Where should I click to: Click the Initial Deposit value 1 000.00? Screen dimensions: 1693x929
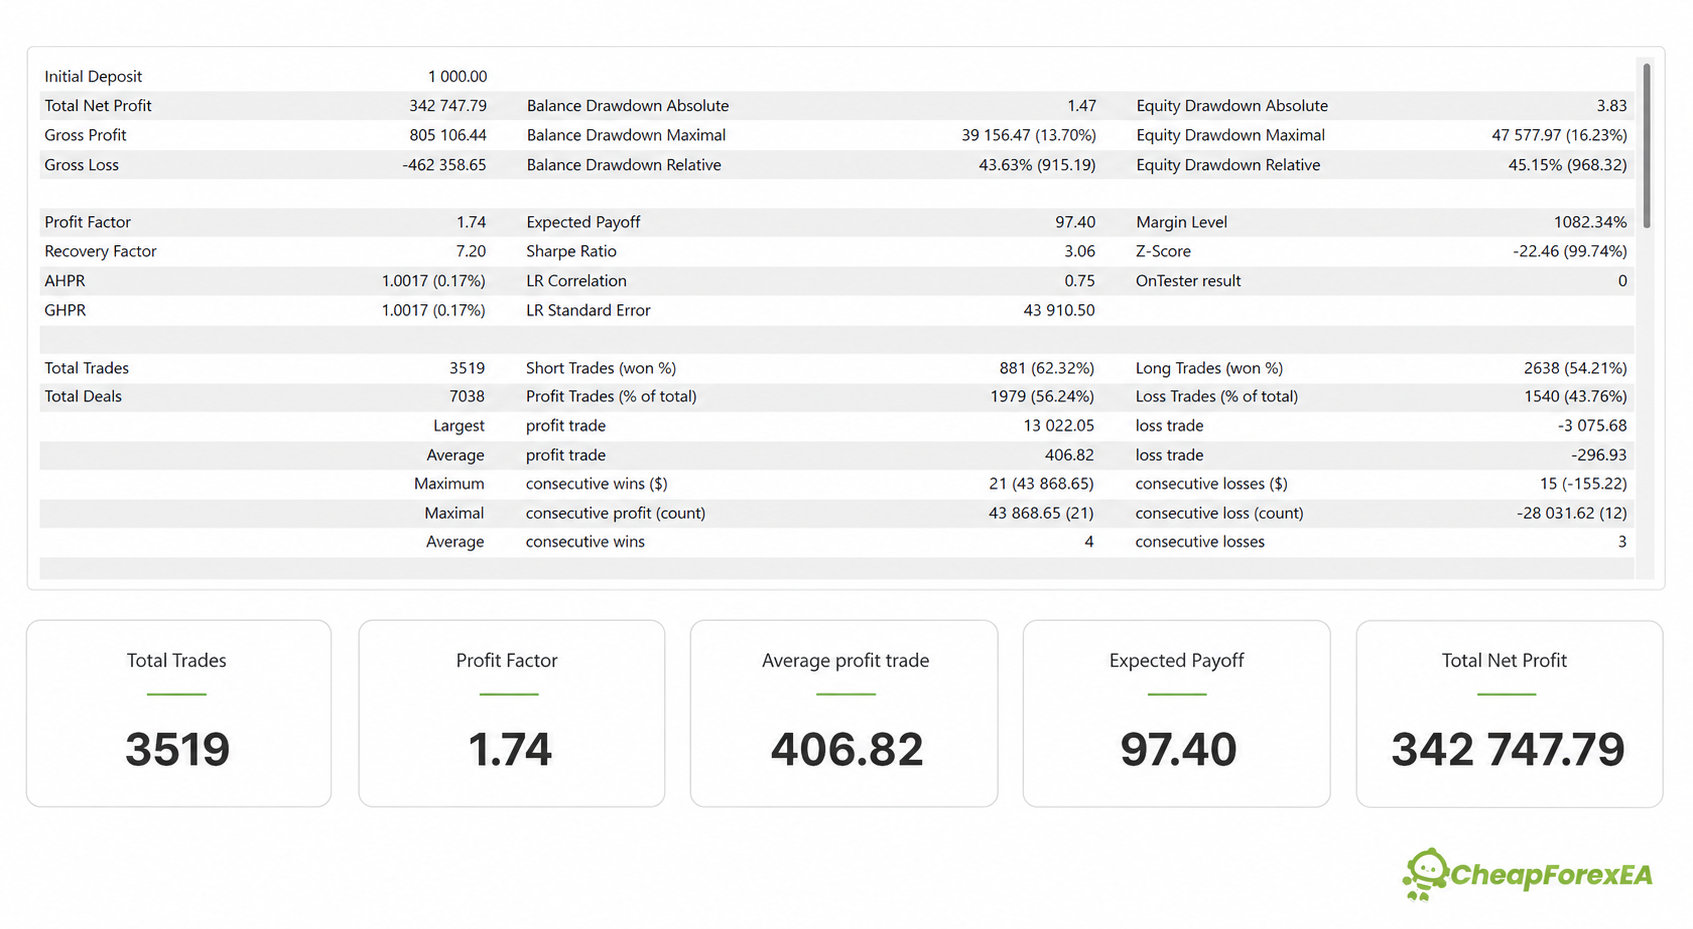457,76
